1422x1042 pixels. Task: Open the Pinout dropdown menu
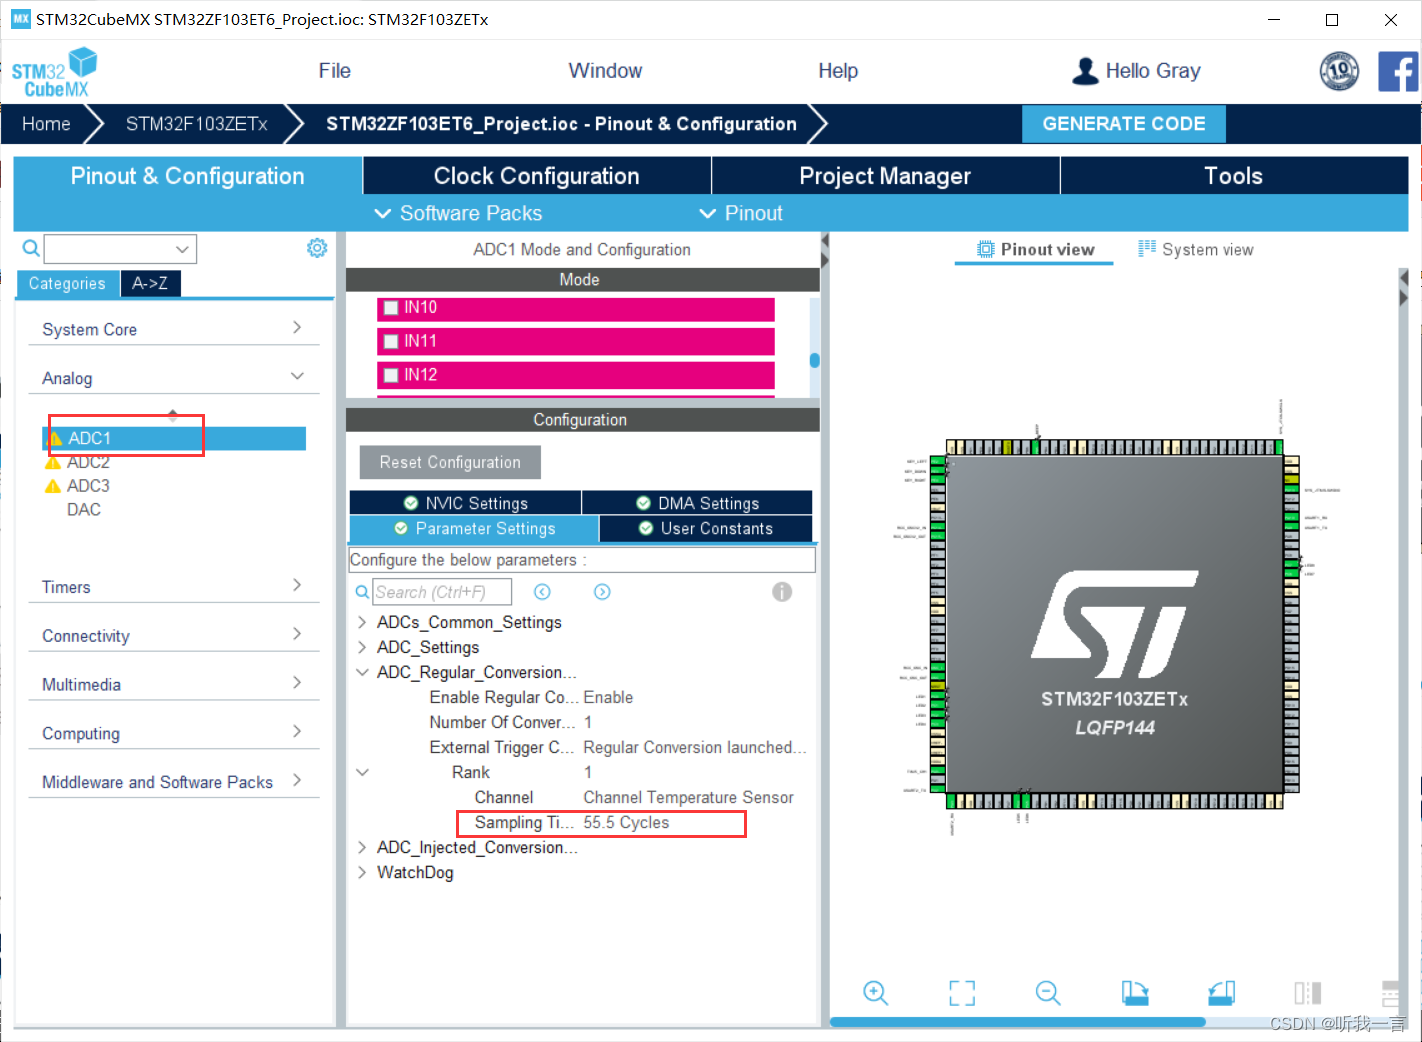tap(741, 213)
